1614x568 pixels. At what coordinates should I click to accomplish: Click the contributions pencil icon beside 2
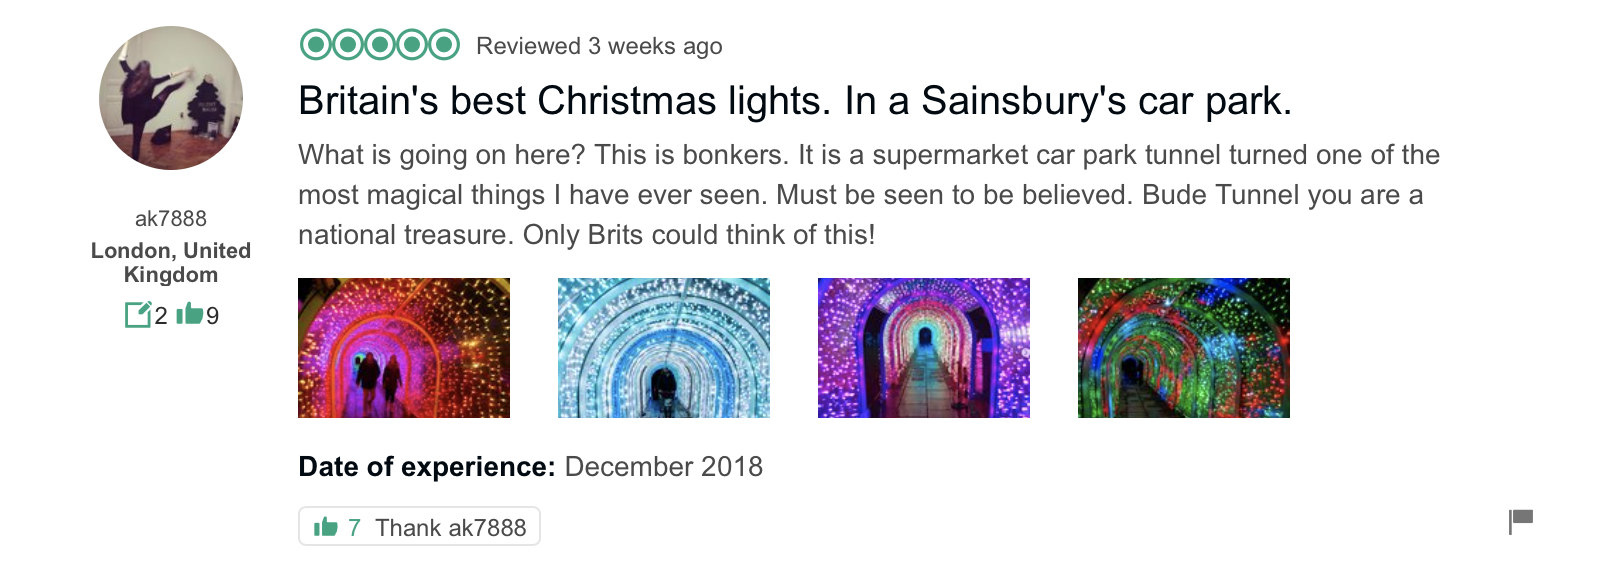point(137,315)
